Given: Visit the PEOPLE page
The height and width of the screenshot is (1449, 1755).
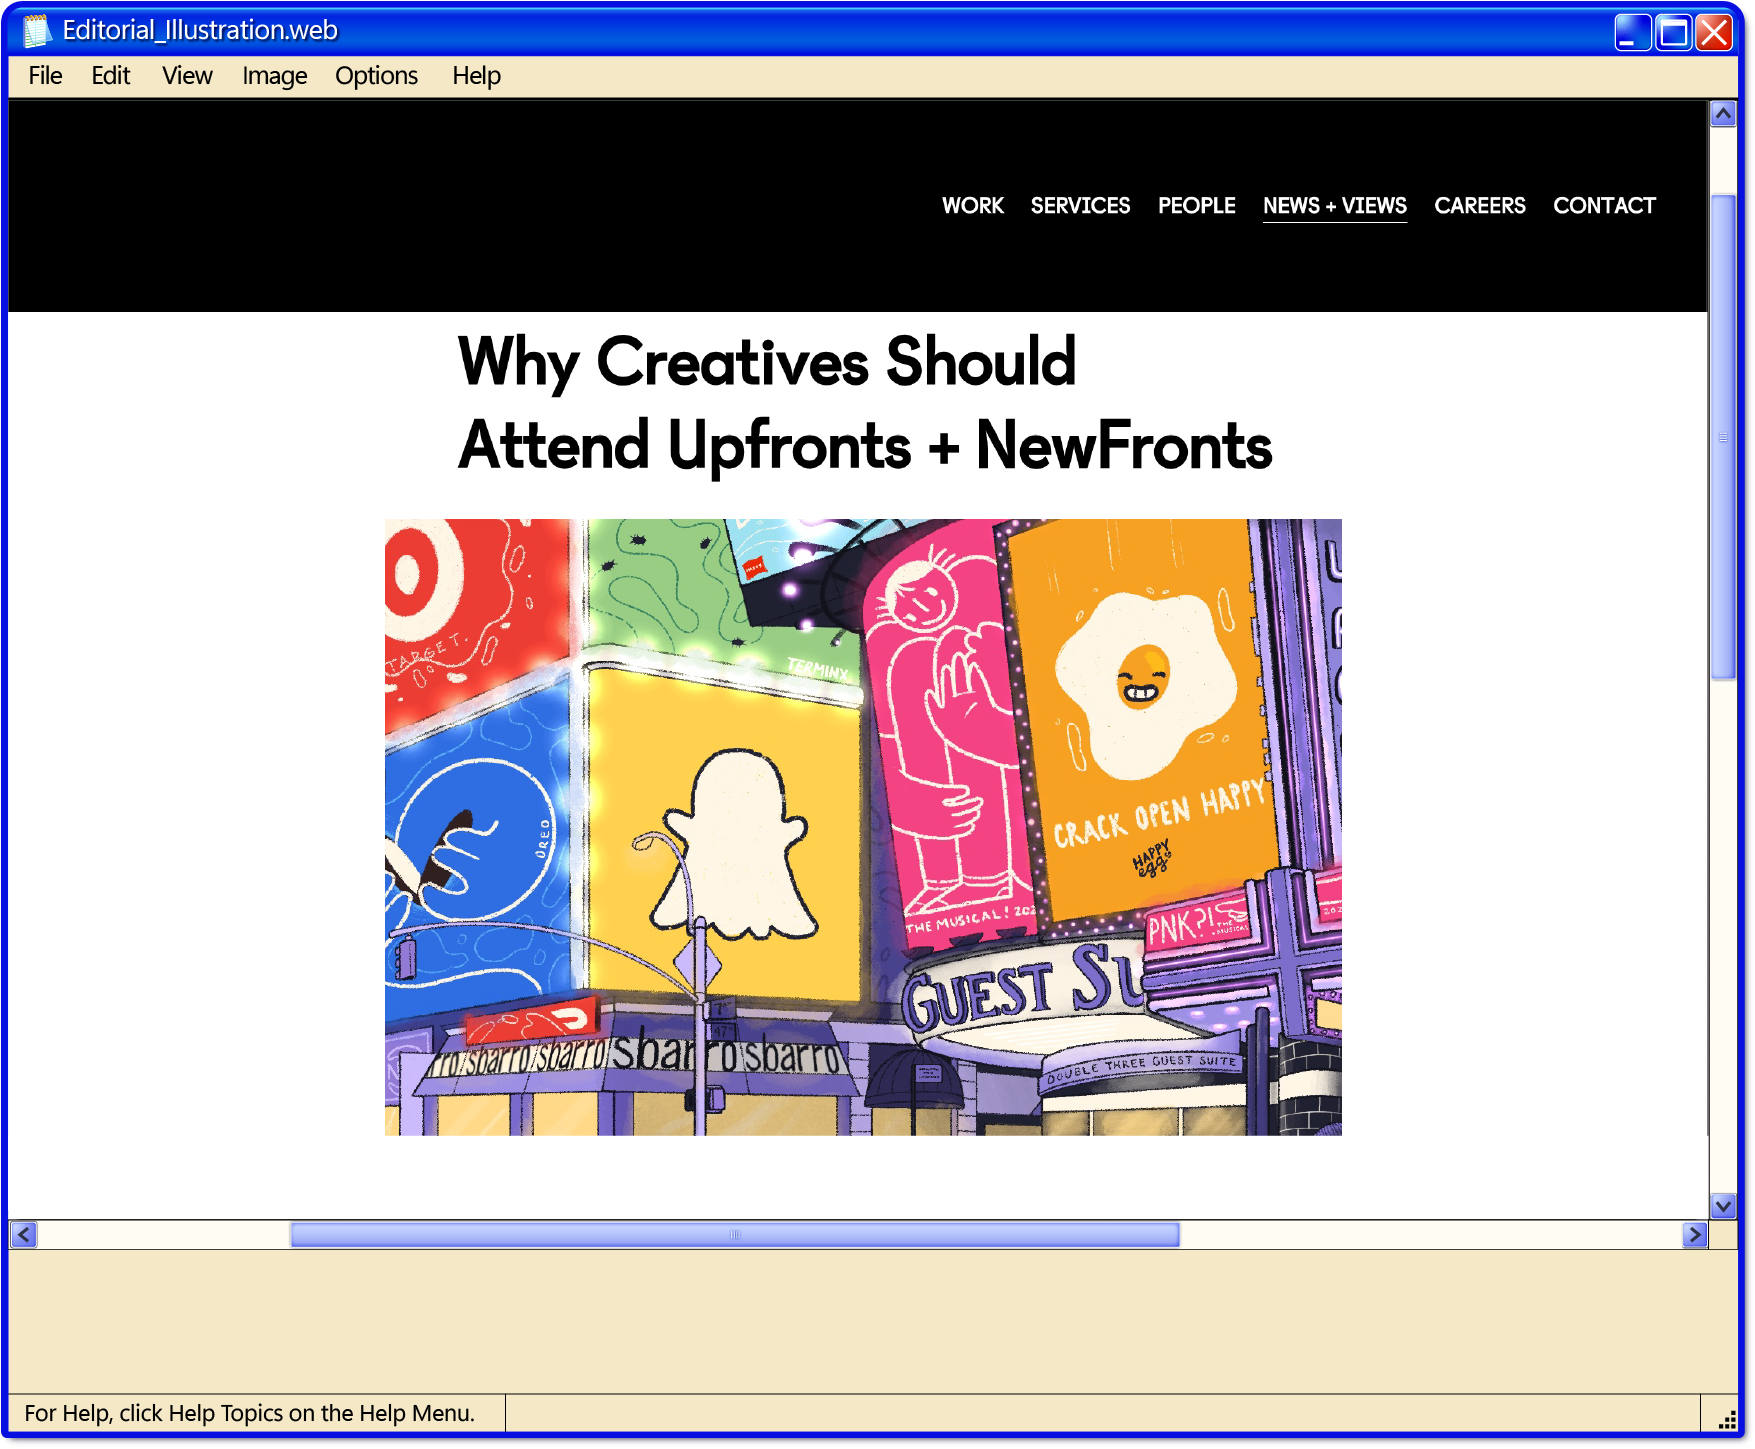Looking at the screenshot, I should coord(1196,206).
